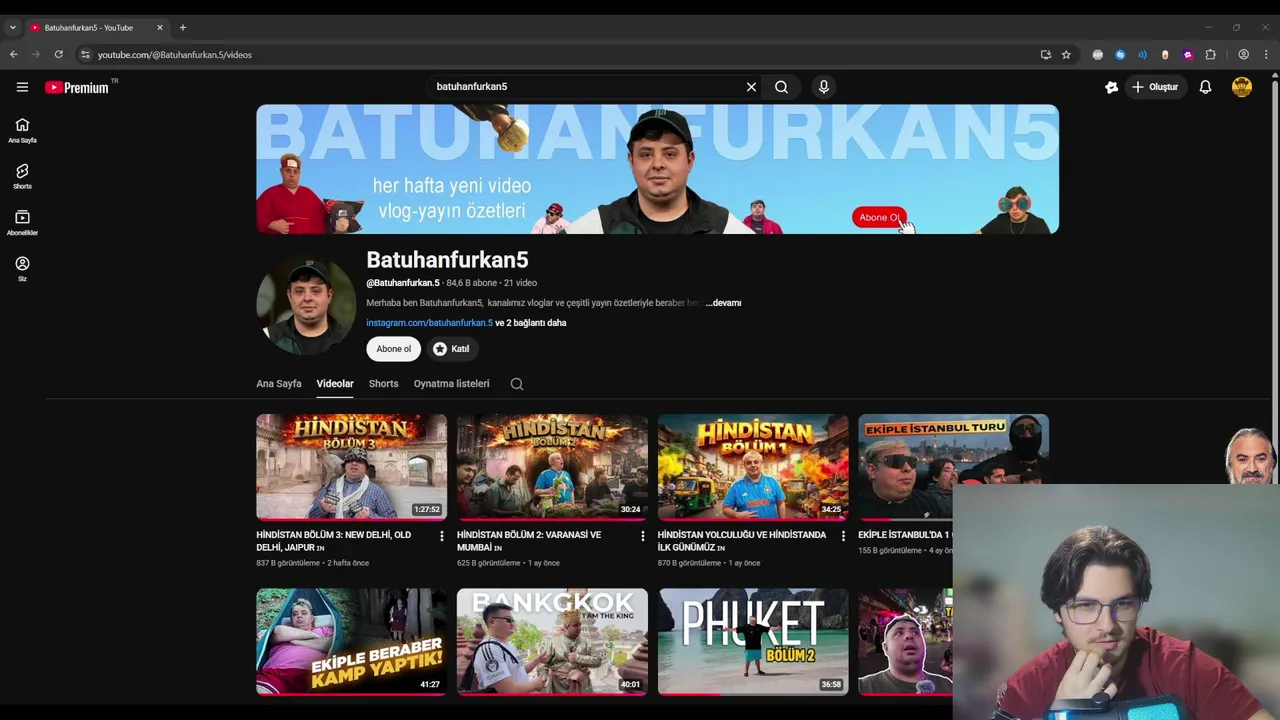Open options for HİNDİSTAN YOLCULUĞU video

pos(843,536)
